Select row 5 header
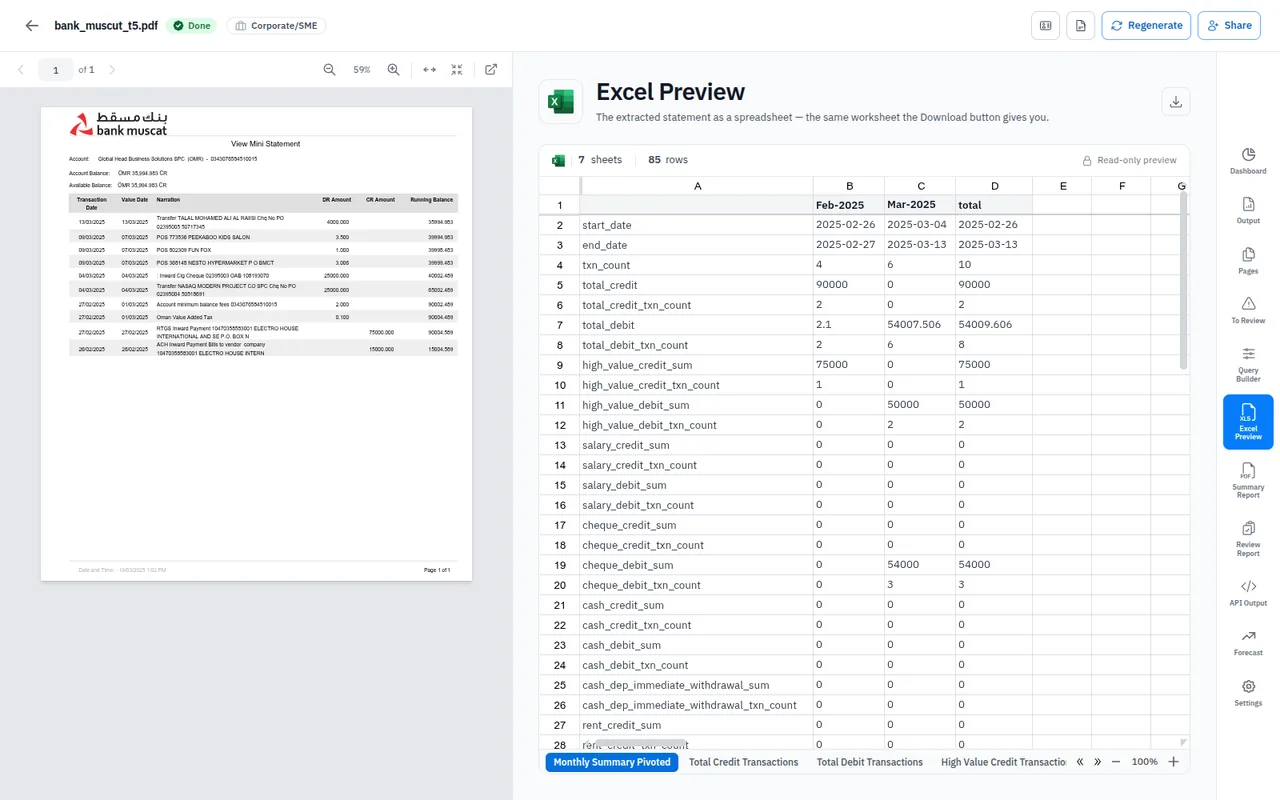The image size is (1280, 800). coord(560,285)
